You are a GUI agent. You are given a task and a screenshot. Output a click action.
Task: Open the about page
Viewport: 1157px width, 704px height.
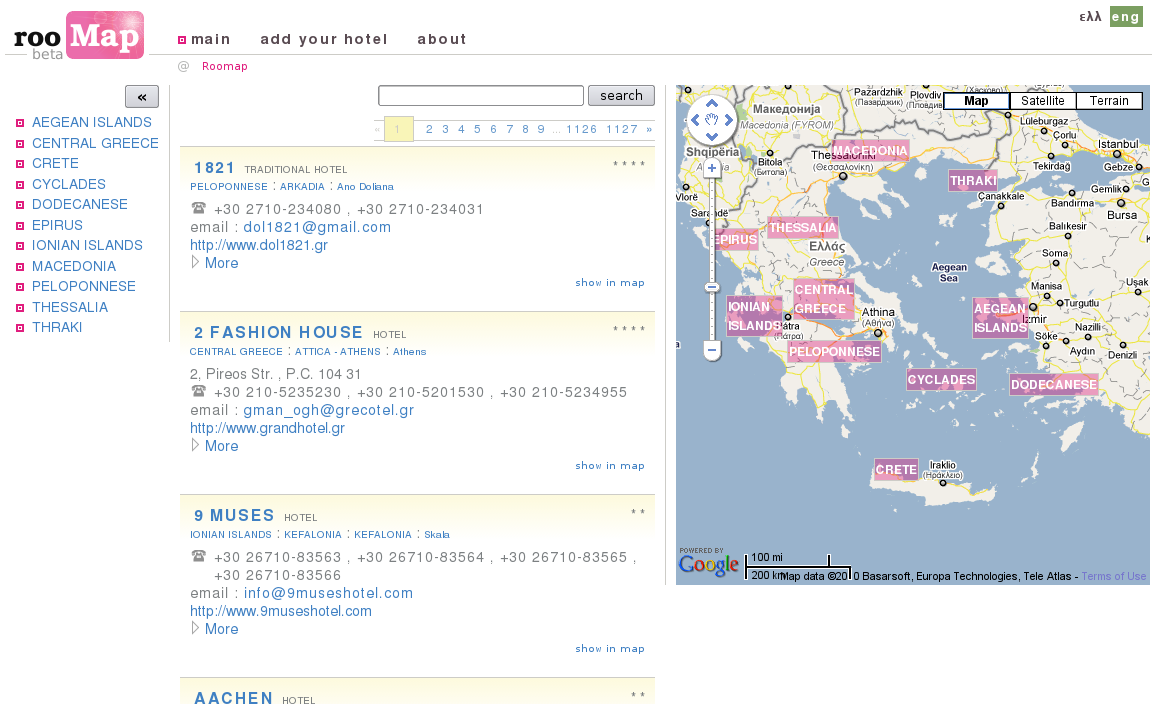coord(442,39)
